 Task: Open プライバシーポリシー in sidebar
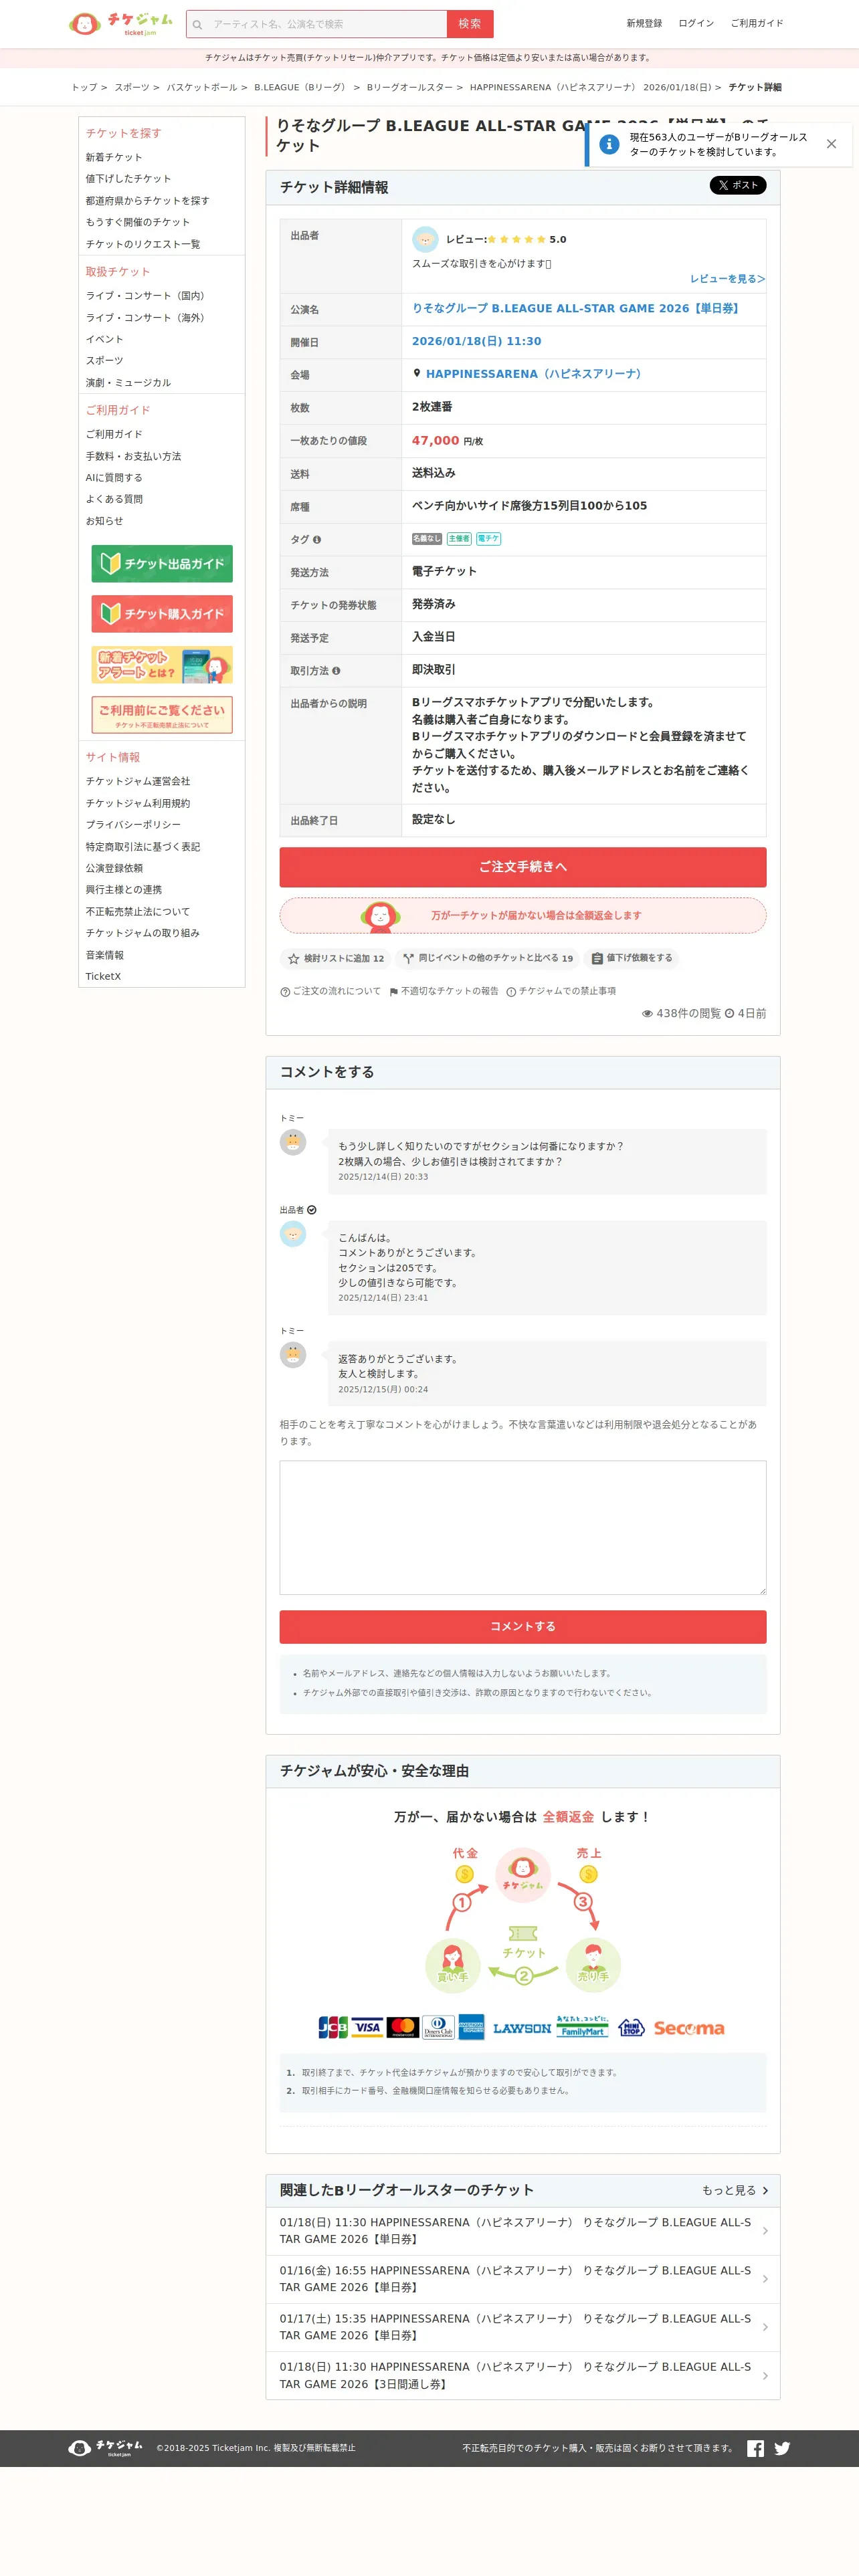pyautogui.click(x=133, y=825)
